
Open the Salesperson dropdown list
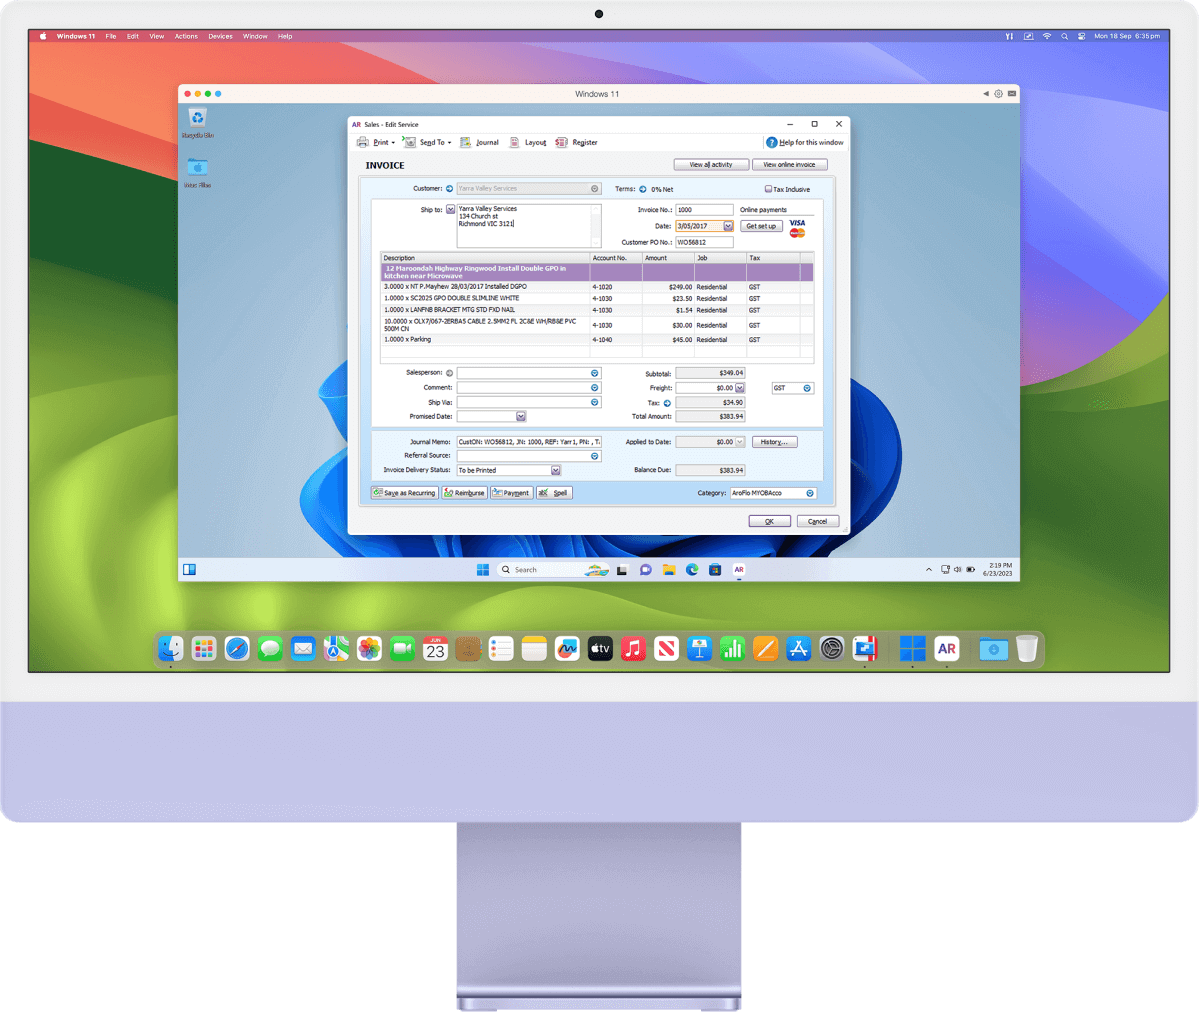[595, 373]
